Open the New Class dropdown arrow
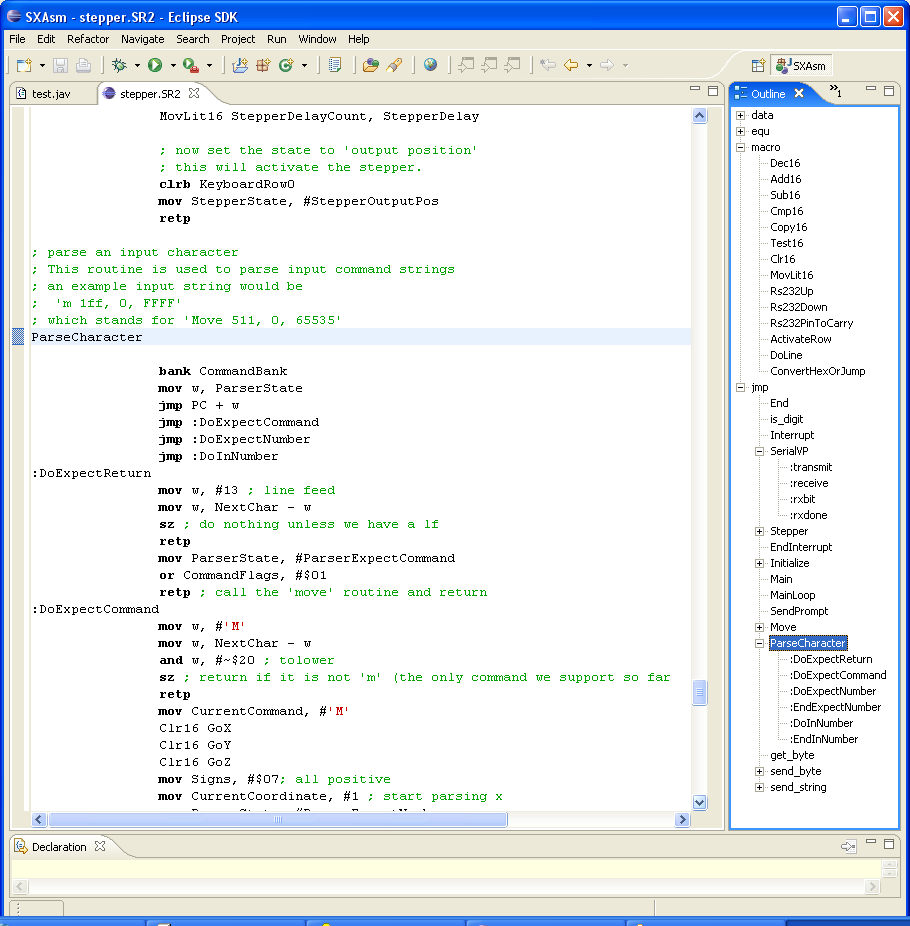910x926 pixels. click(x=304, y=66)
